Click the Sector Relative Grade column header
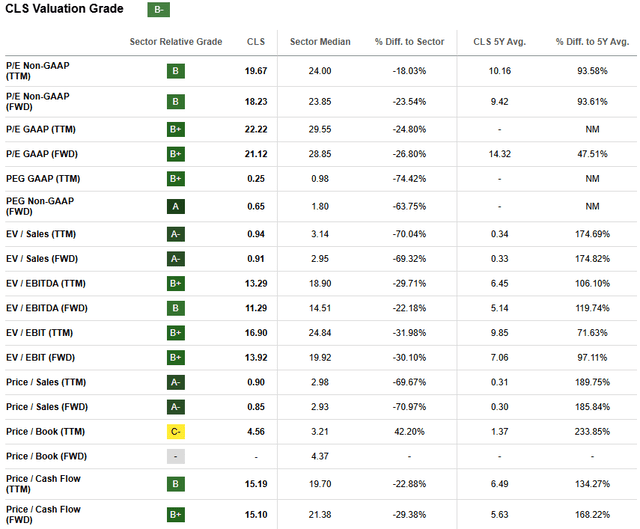The height and width of the screenshot is (529, 640). (176, 42)
